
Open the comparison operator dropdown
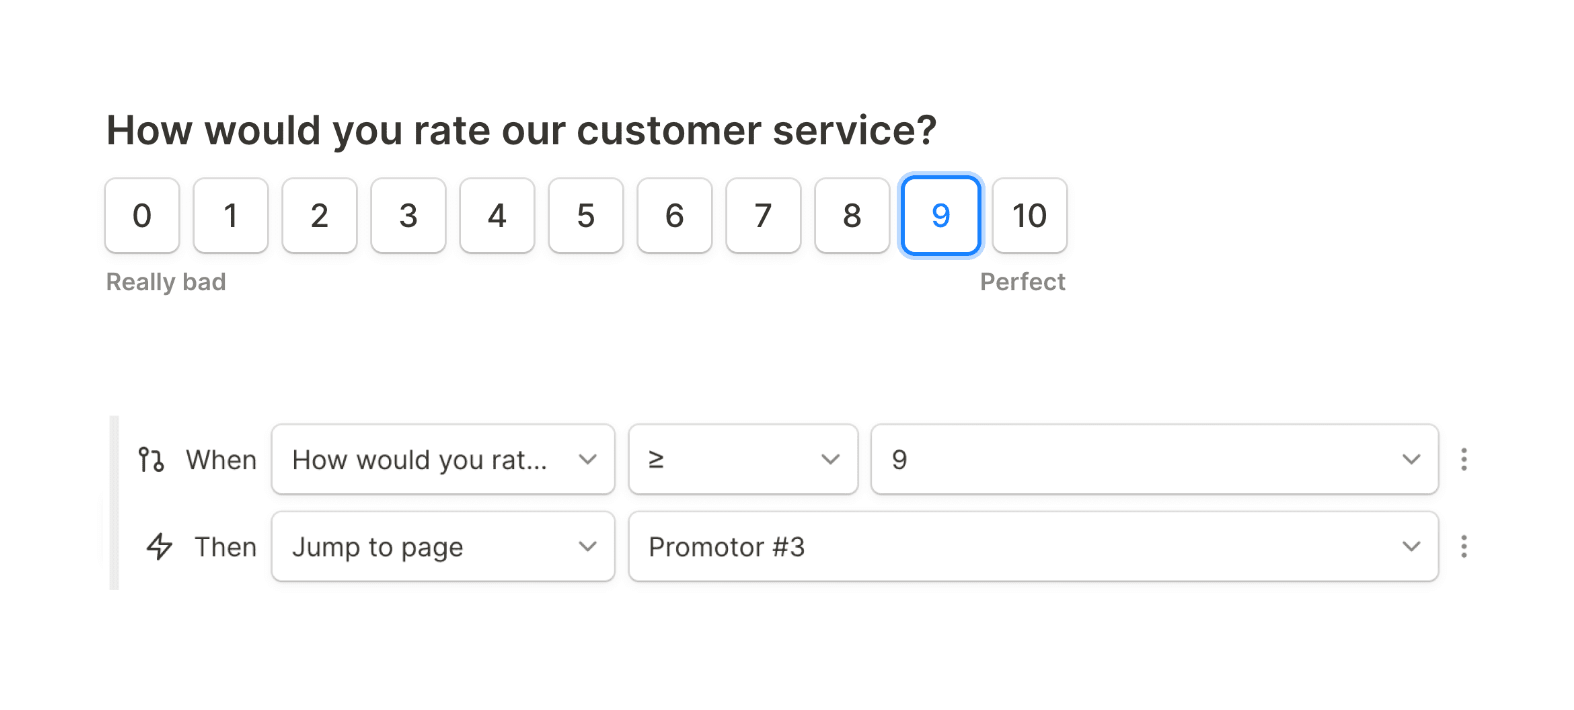[x=743, y=459]
